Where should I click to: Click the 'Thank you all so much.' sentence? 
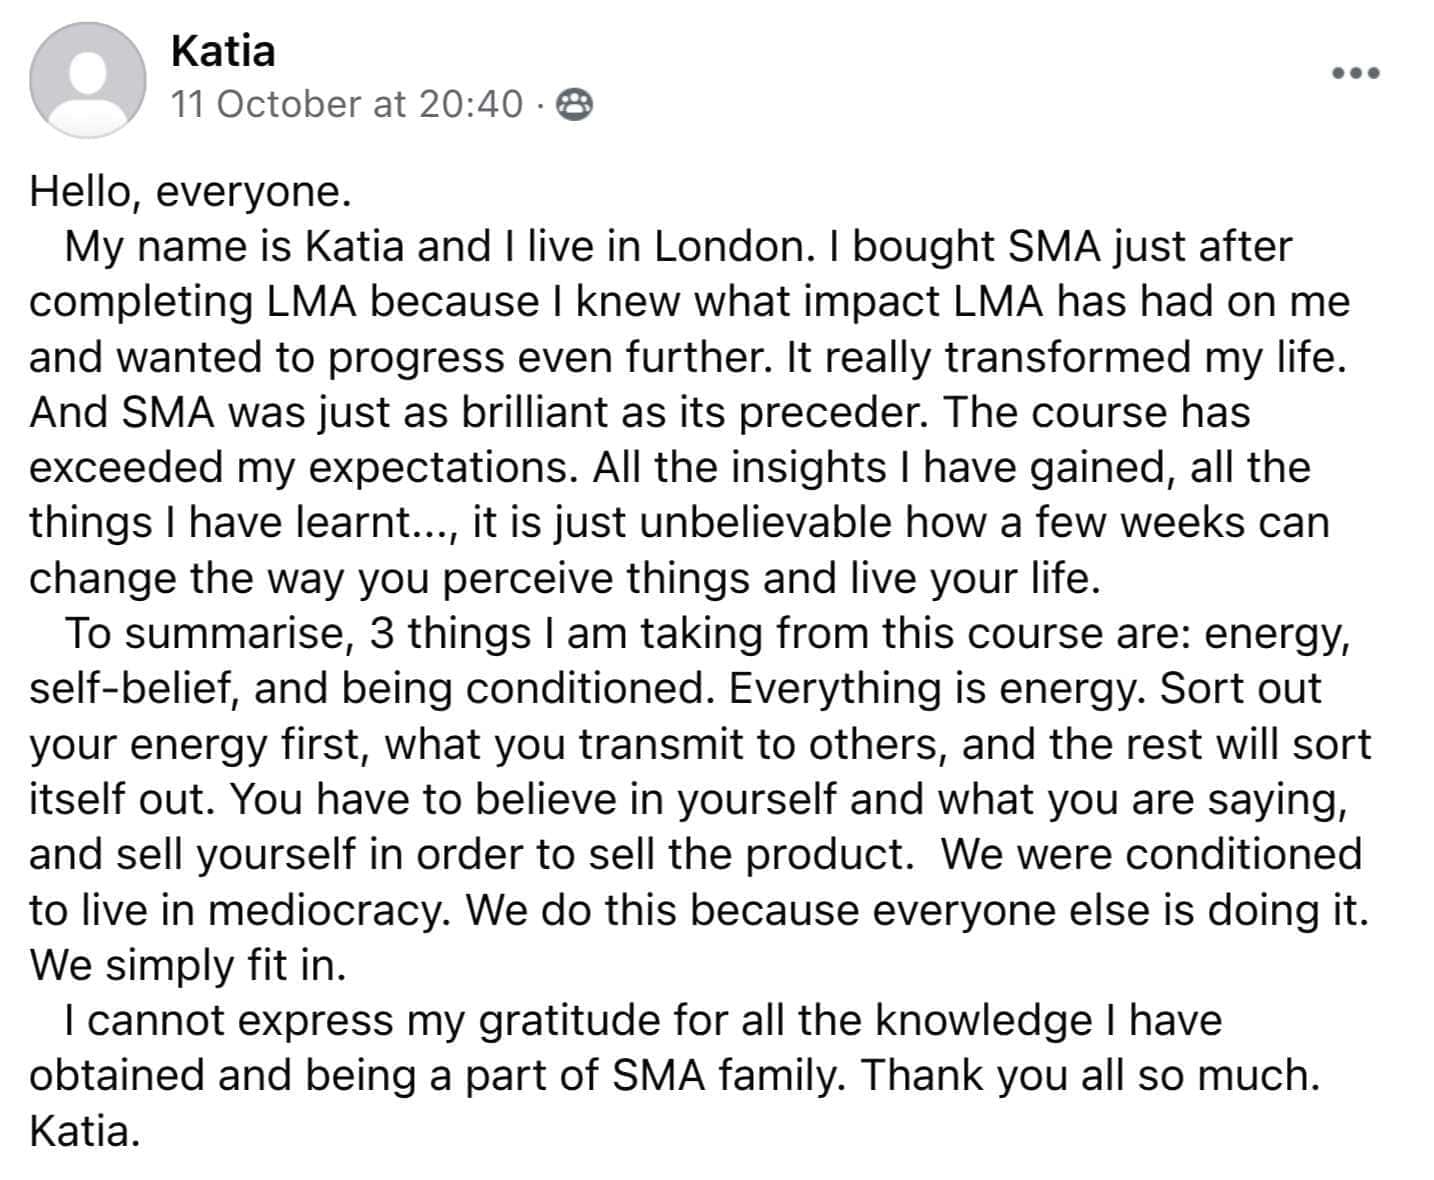[1090, 1076]
